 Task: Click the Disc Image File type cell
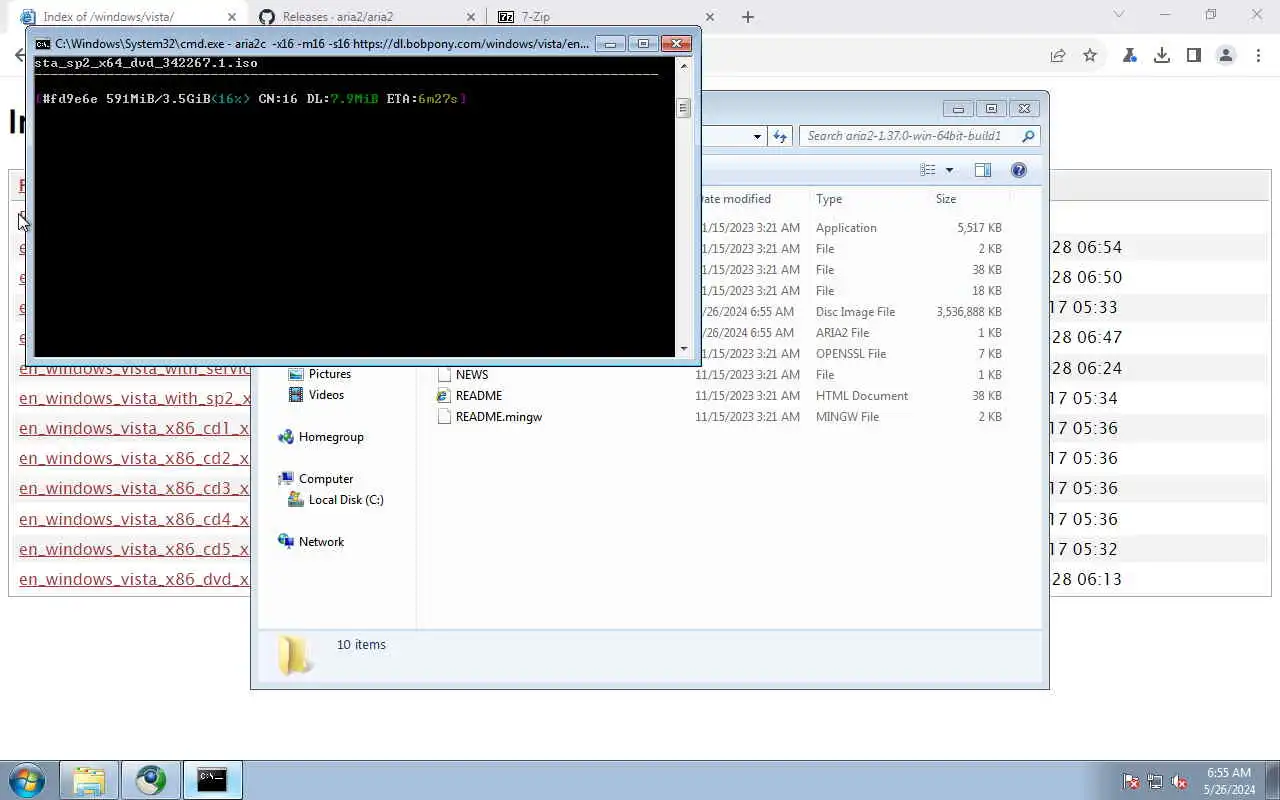pos(855,312)
